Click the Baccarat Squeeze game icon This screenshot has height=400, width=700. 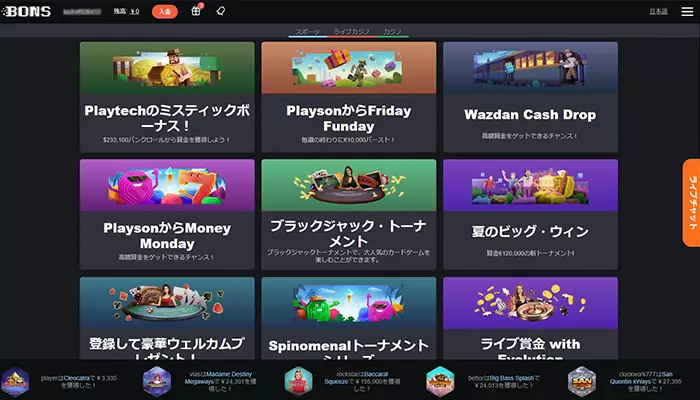point(298,381)
